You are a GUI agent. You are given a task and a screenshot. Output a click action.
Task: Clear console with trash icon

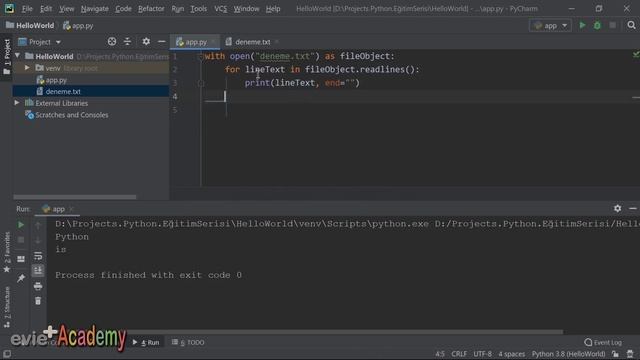coord(38,301)
